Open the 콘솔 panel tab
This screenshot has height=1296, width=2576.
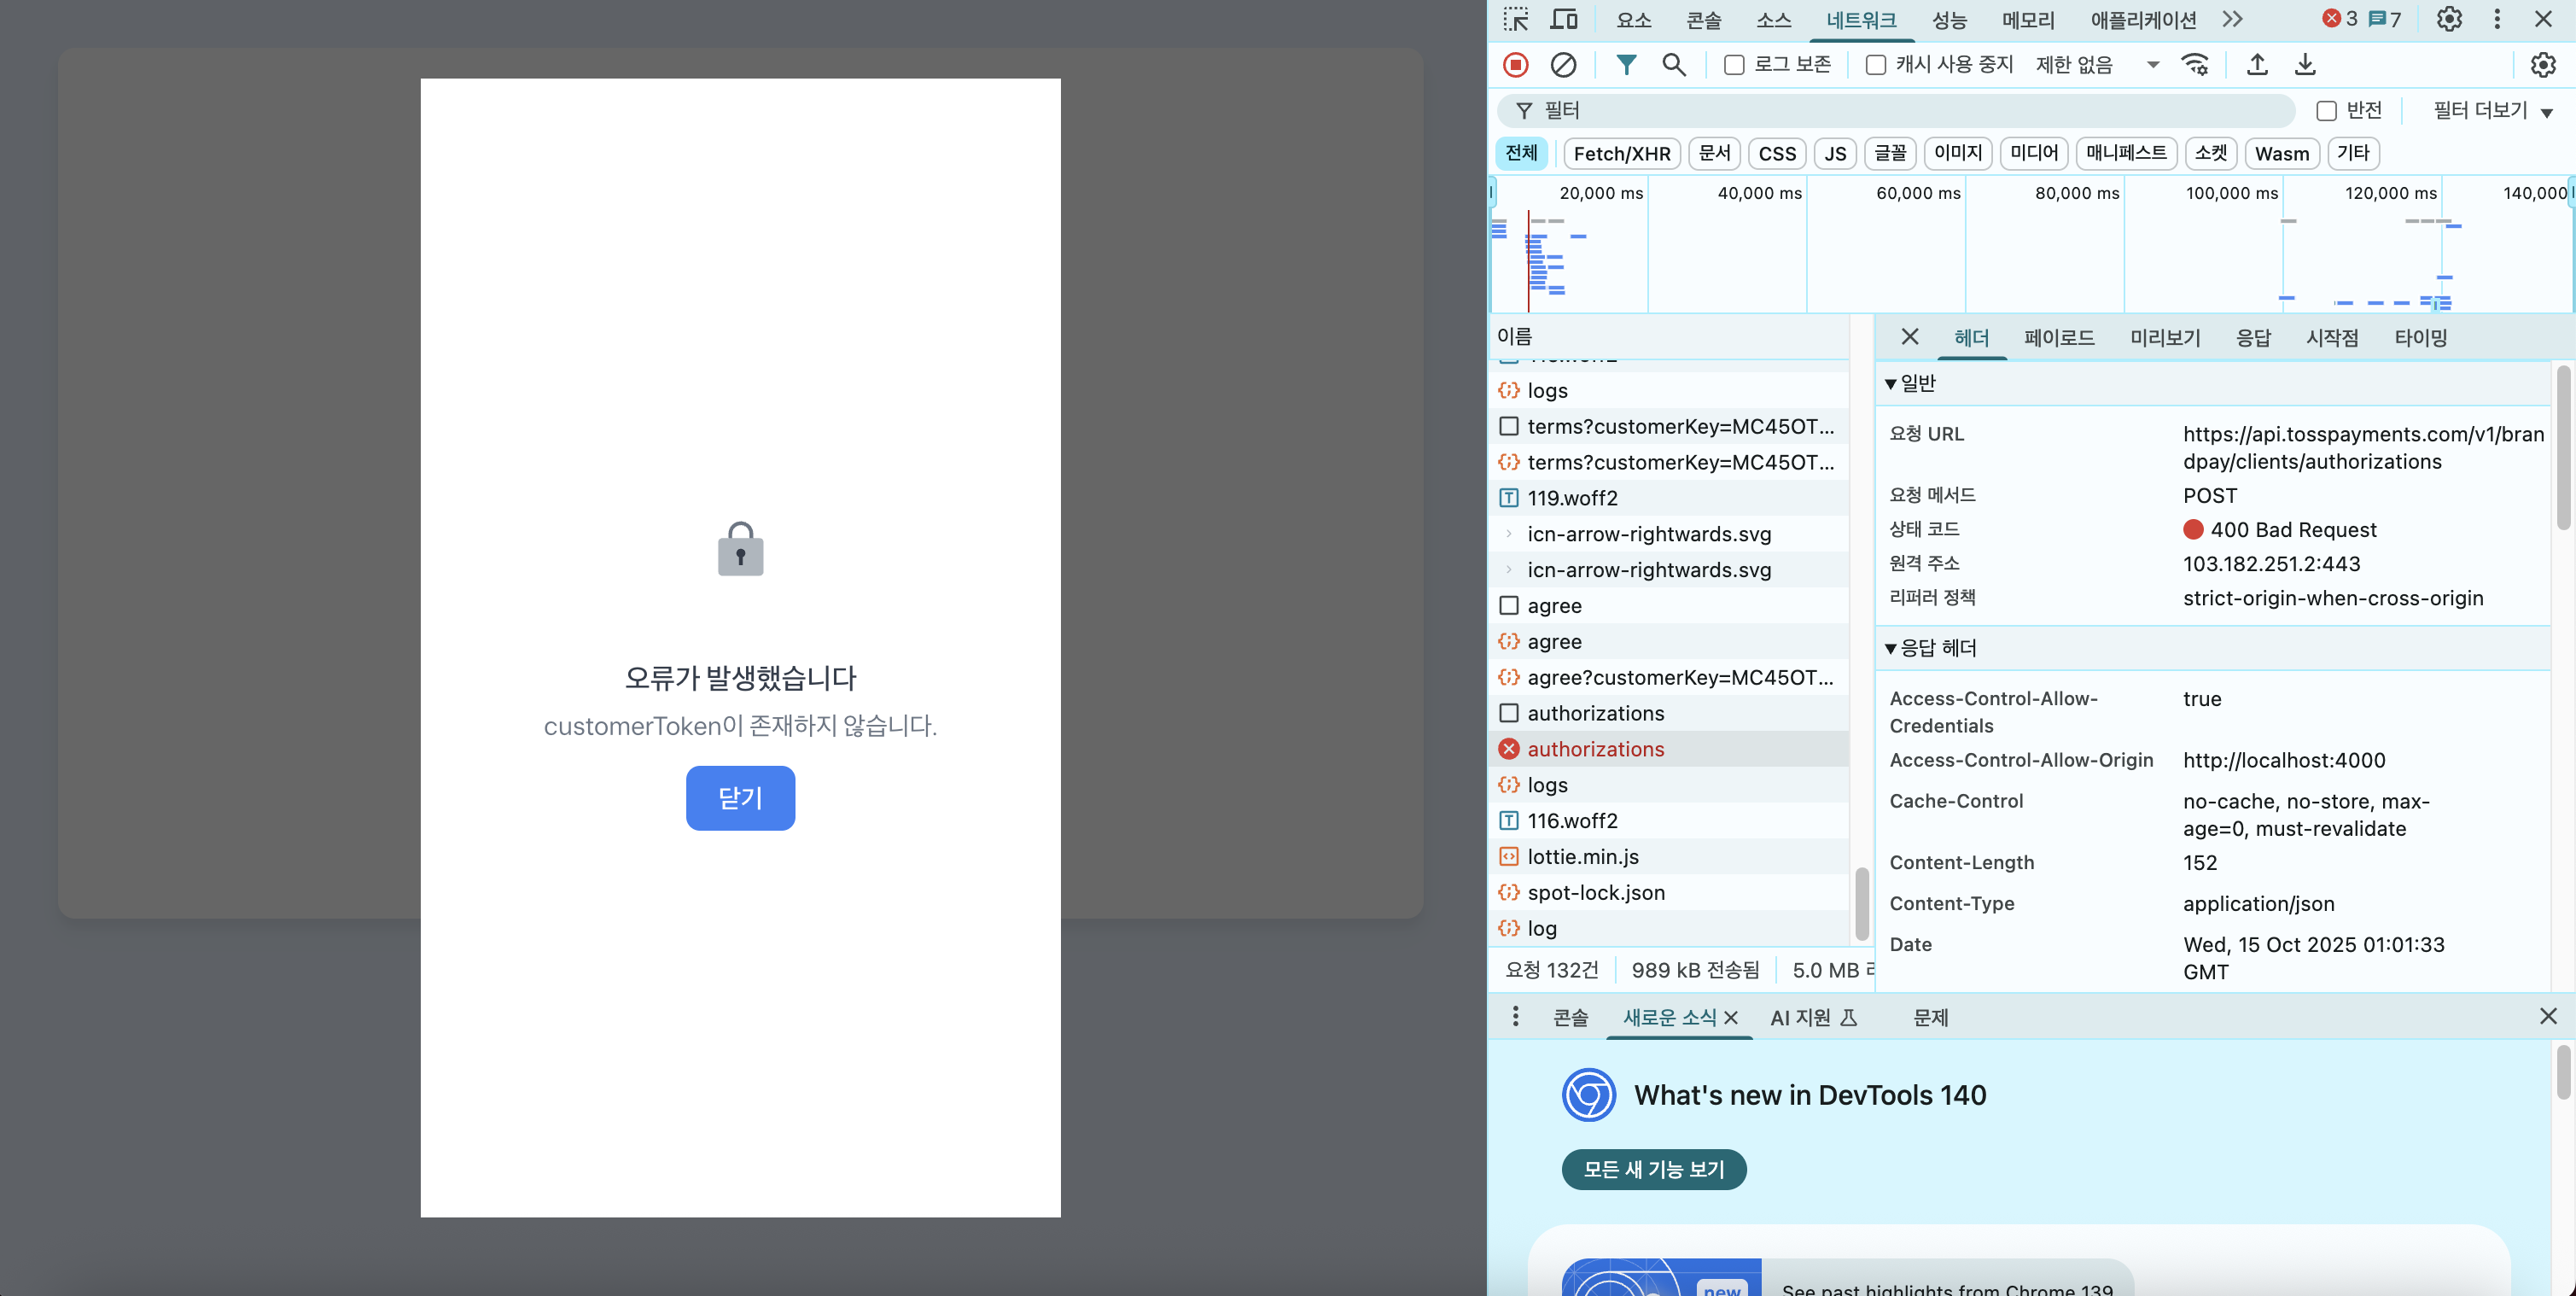(1703, 19)
